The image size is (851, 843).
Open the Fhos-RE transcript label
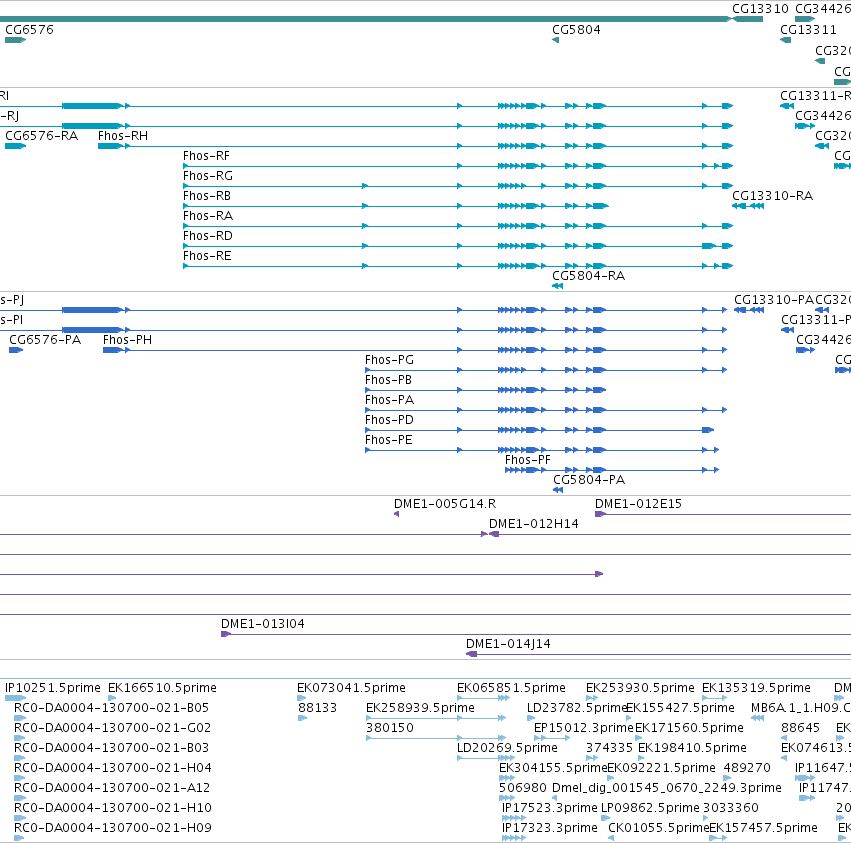click(x=207, y=256)
